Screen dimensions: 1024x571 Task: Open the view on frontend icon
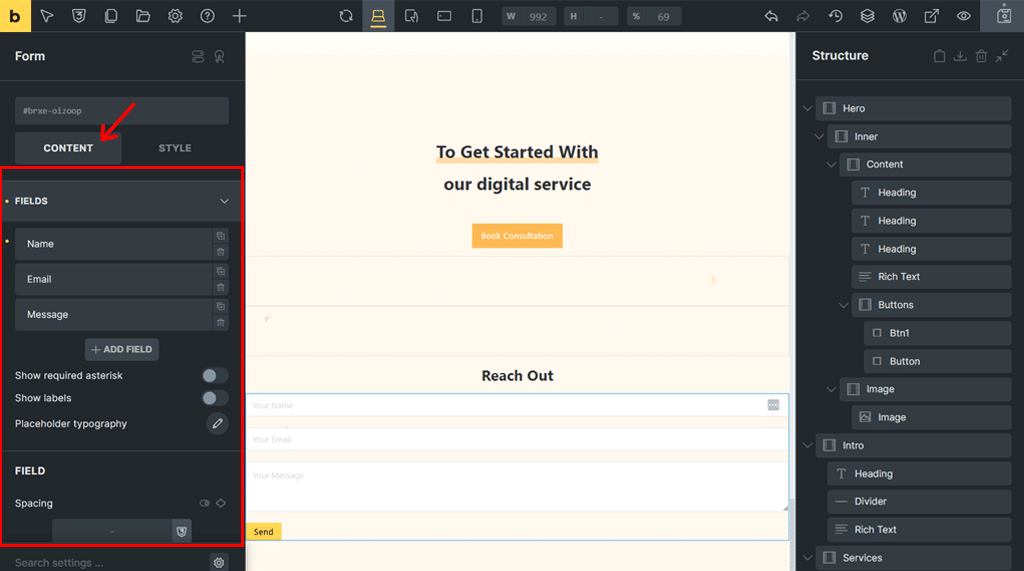coord(932,16)
